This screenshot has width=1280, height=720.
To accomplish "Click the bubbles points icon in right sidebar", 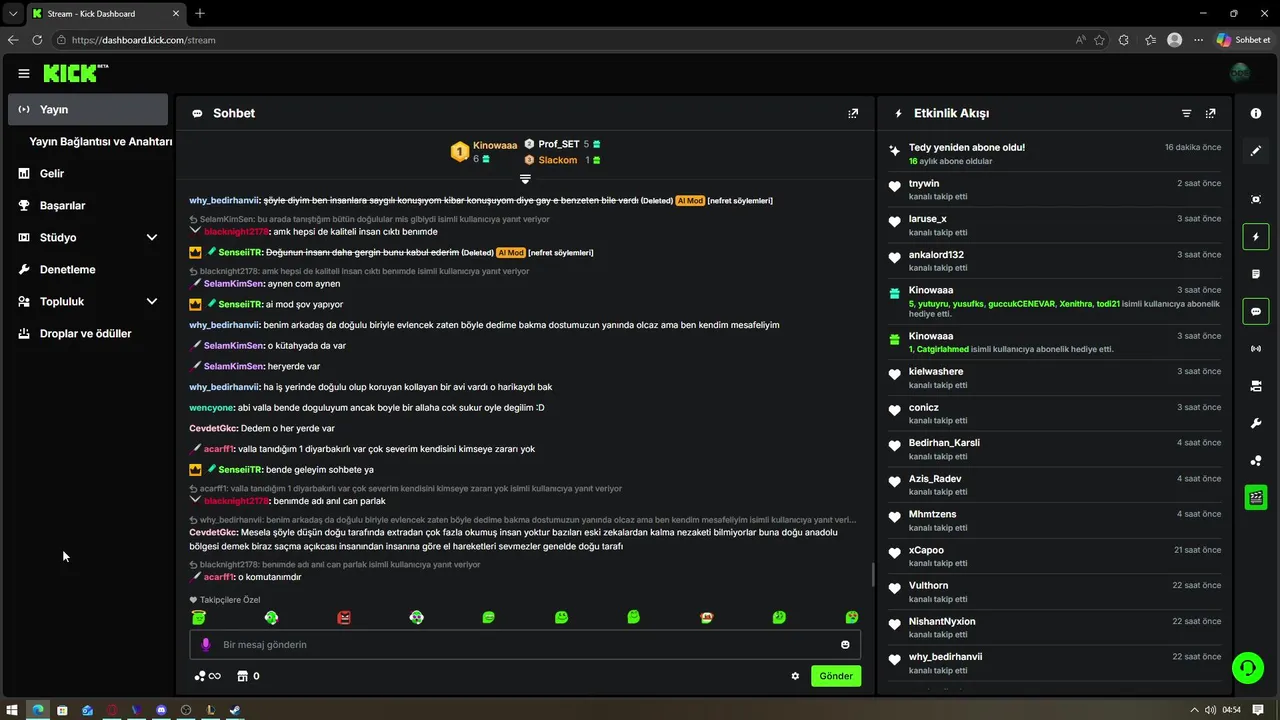I will (1256, 460).
